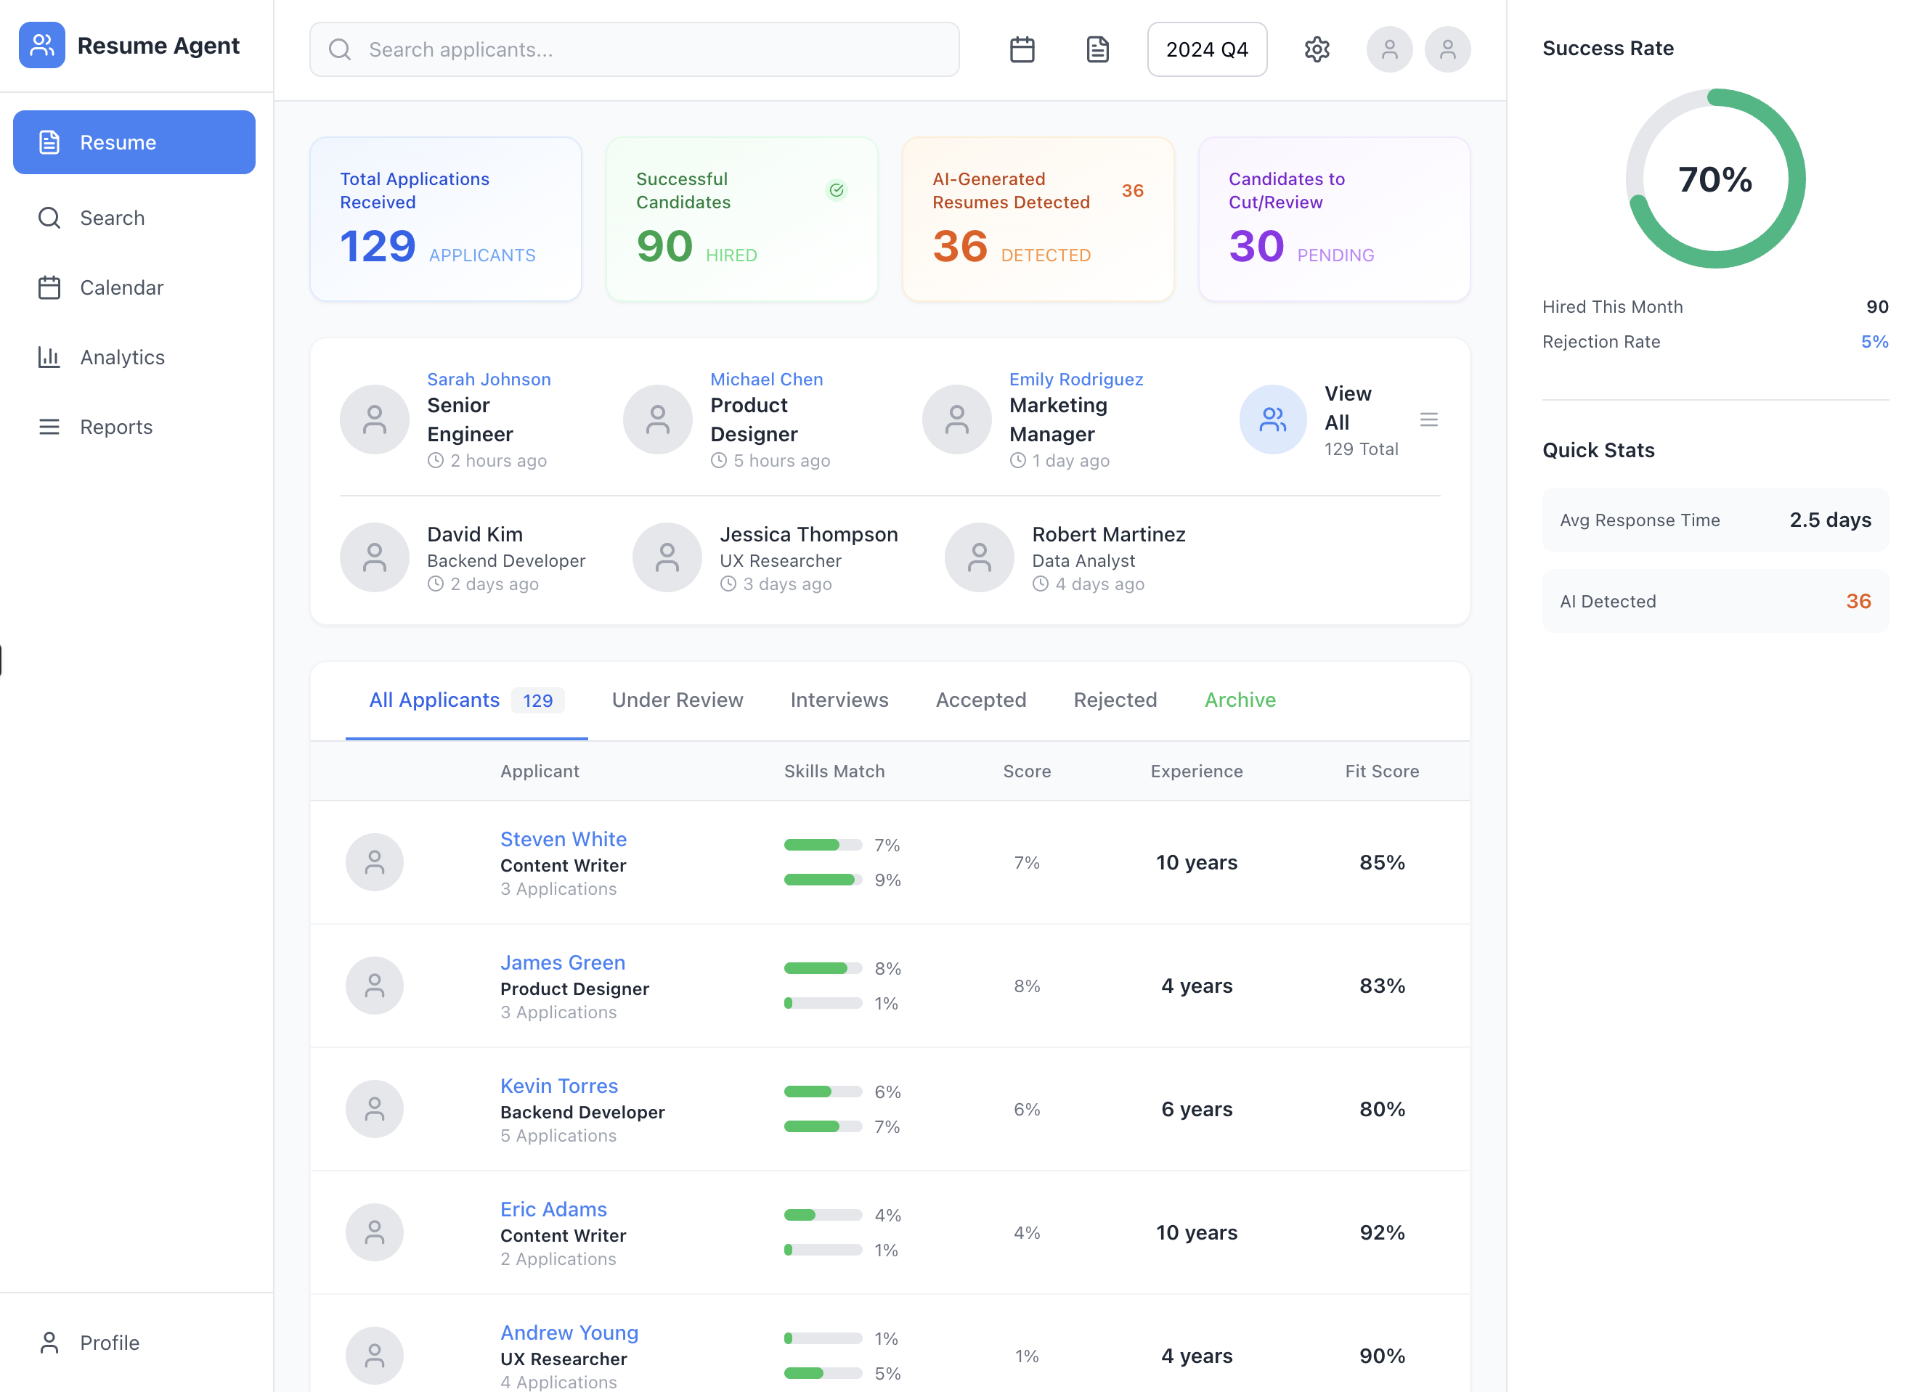Open the Calendar section in the sidebar
Image resolution: width=1920 pixels, height=1392 pixels.
(121, 287)
